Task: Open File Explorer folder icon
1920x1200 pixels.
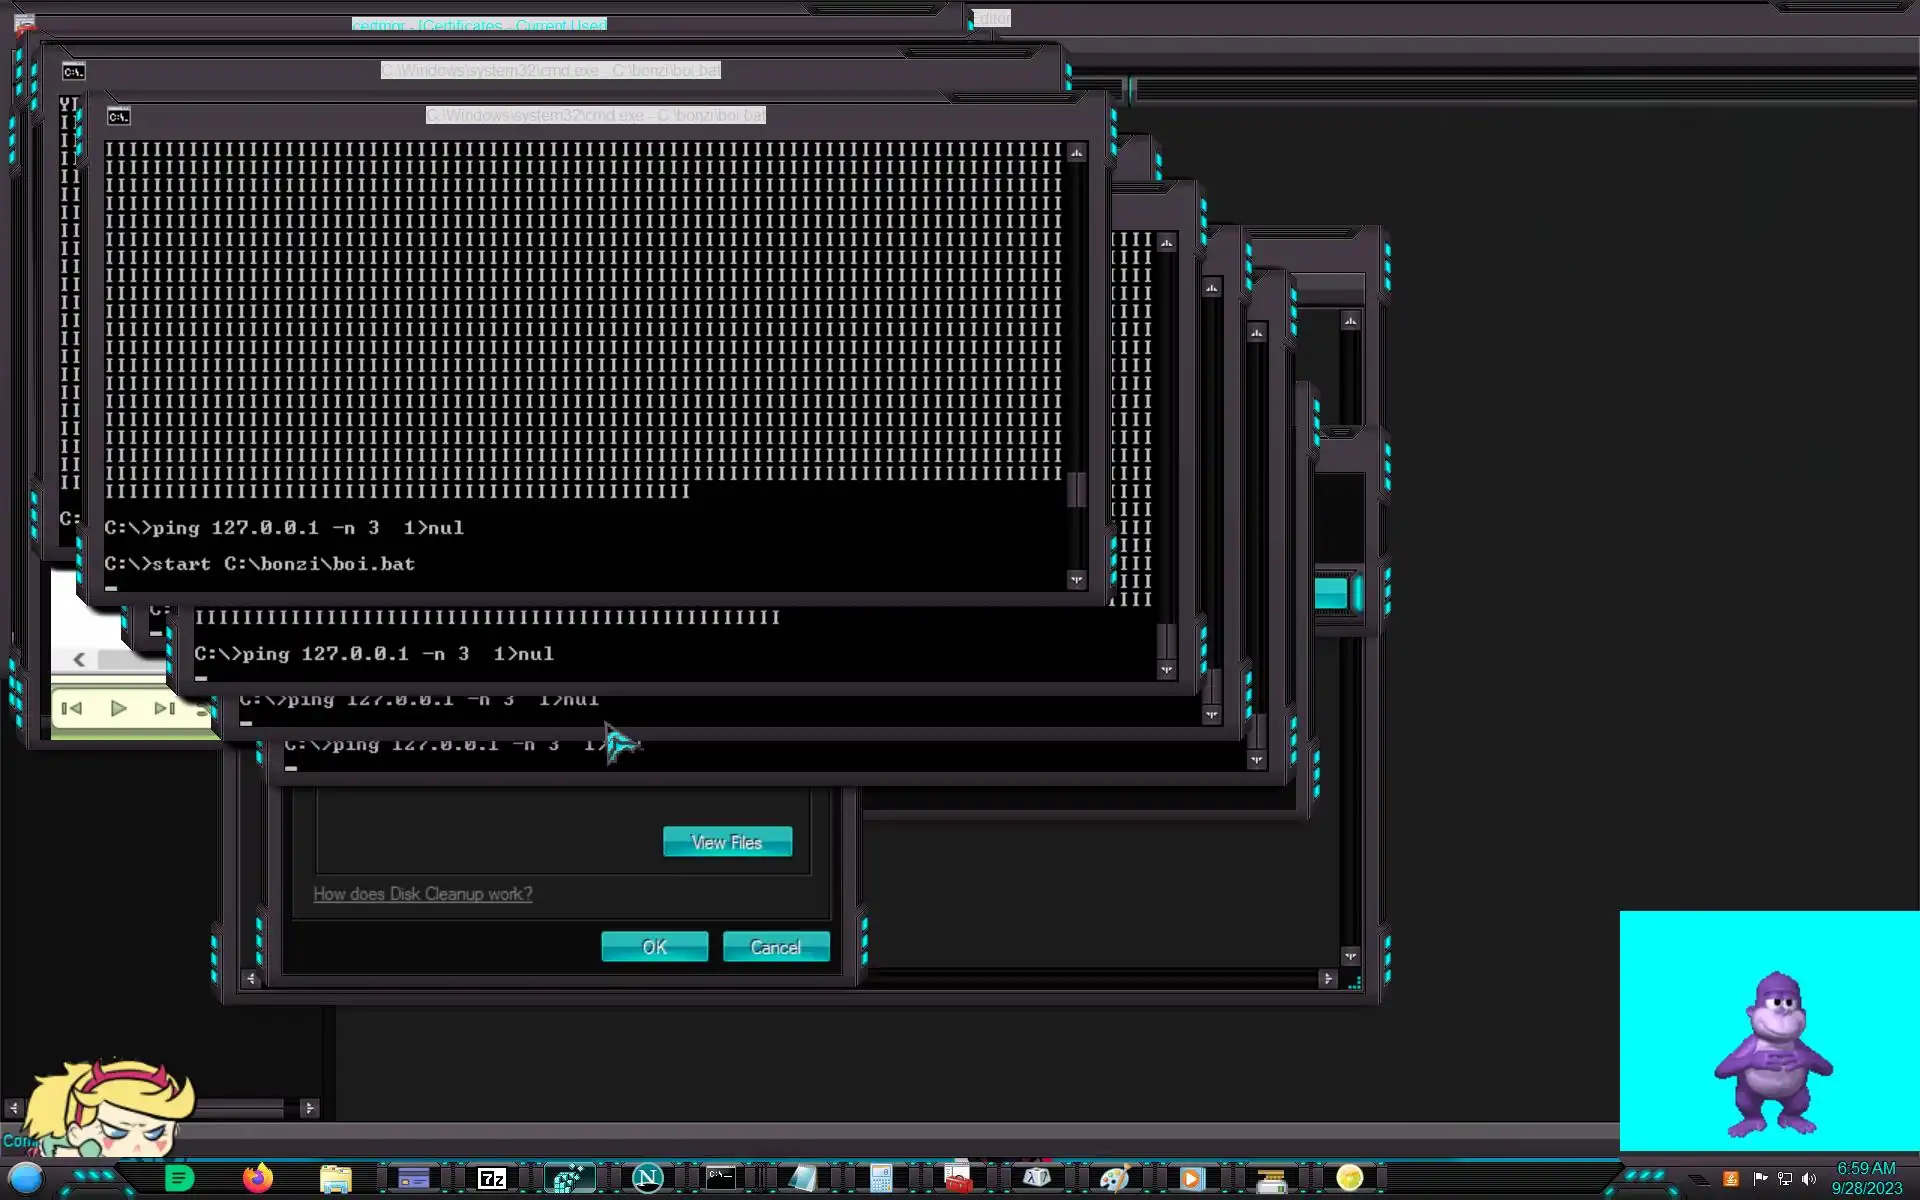Action: point(335,1179)
